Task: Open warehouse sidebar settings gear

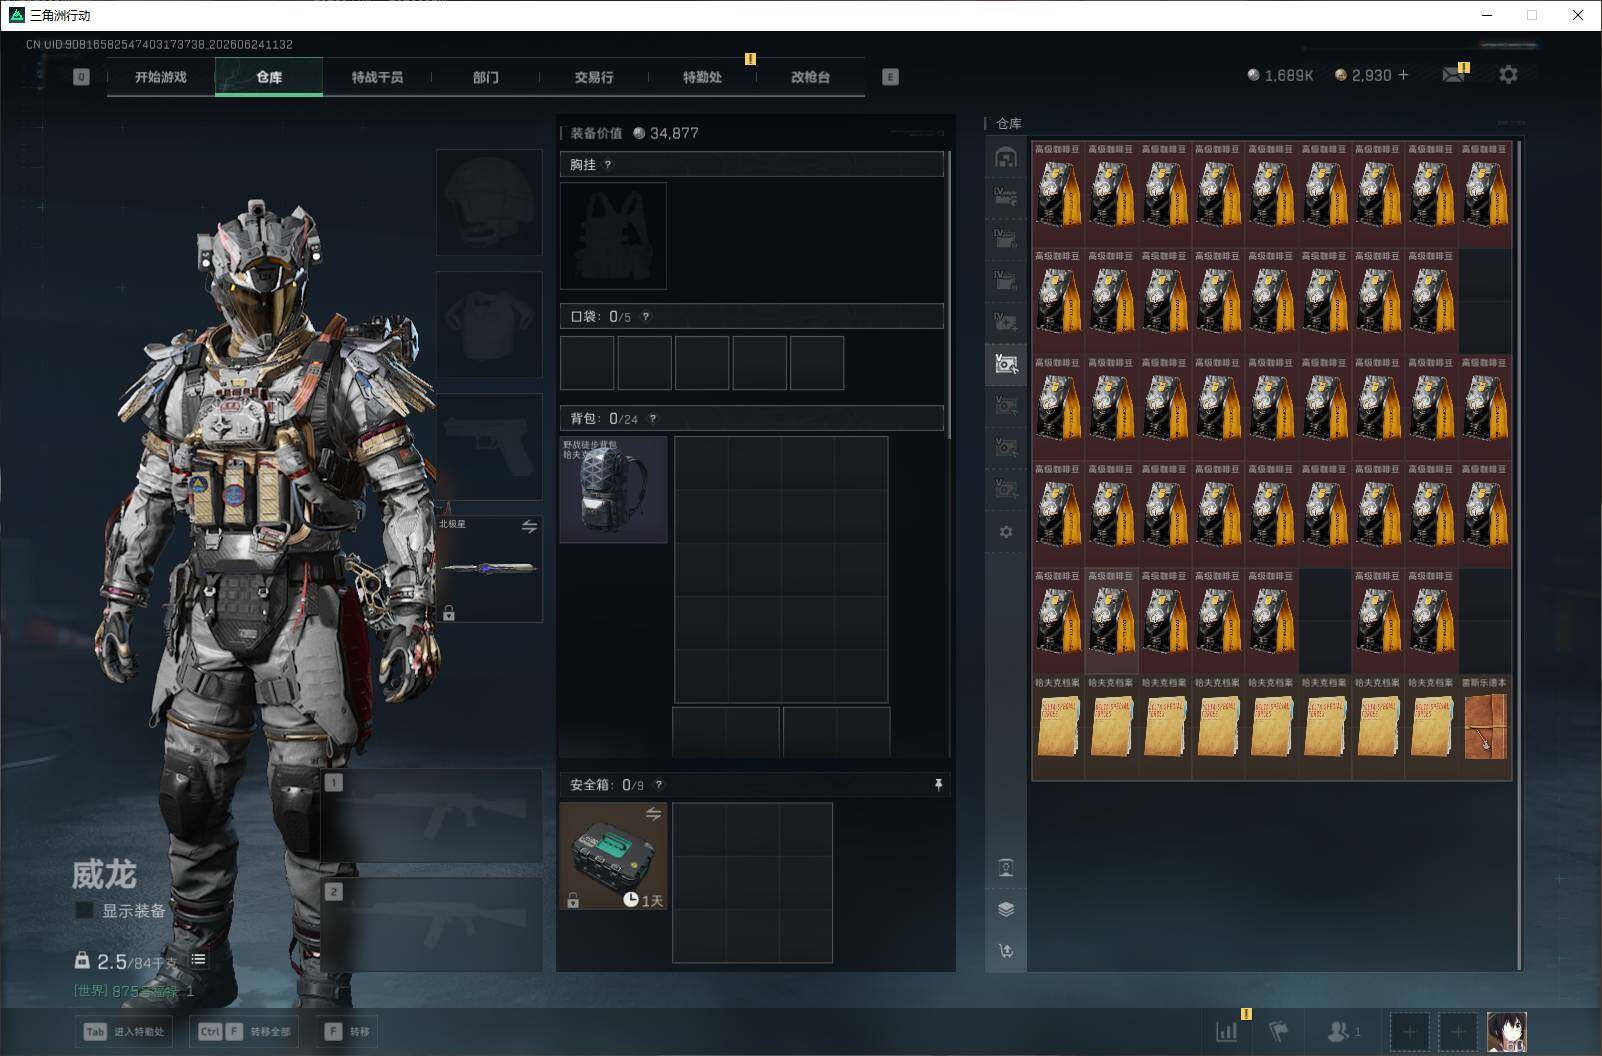Action: click(1006, 532)
